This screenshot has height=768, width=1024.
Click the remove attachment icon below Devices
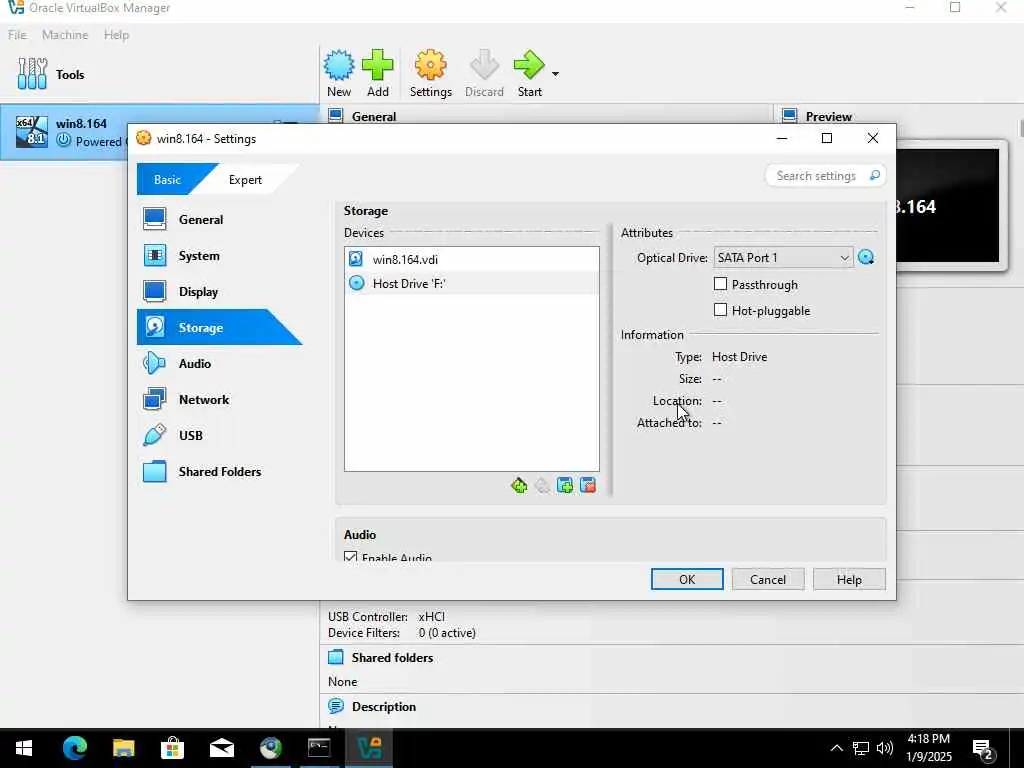coord(588,485)
